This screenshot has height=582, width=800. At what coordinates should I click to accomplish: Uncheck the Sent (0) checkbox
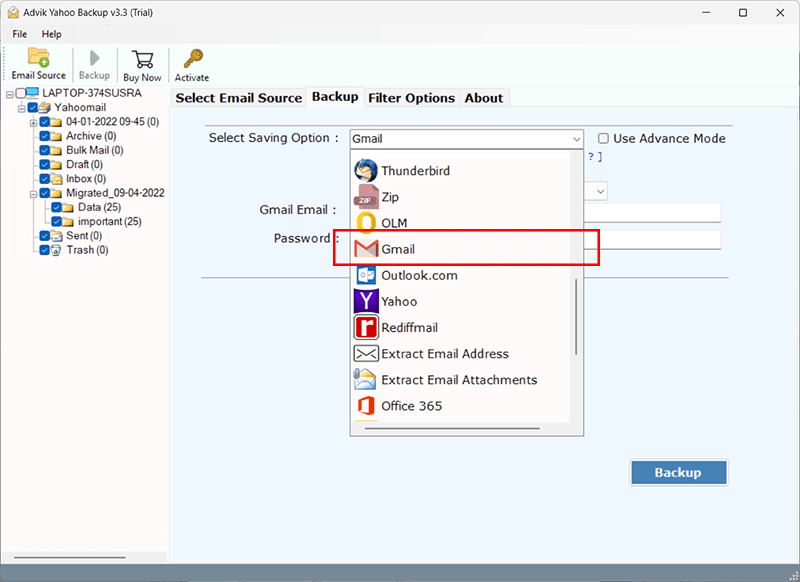(45, 236)
